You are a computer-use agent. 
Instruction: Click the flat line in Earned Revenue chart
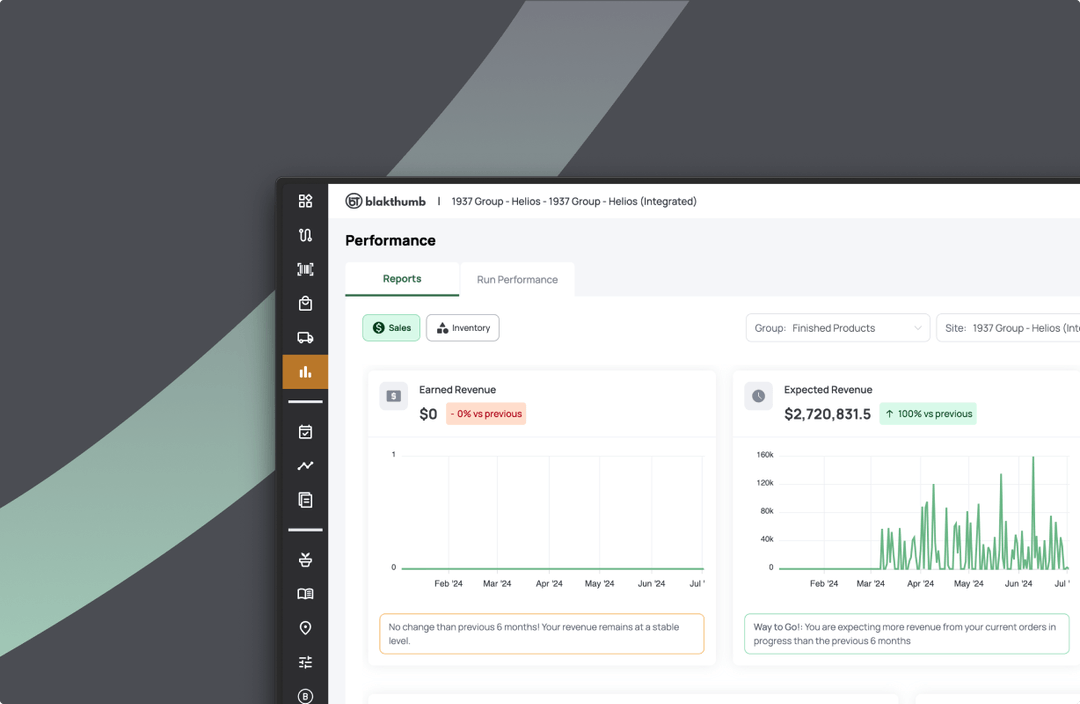pyautogui.click(x=552, y=568)
